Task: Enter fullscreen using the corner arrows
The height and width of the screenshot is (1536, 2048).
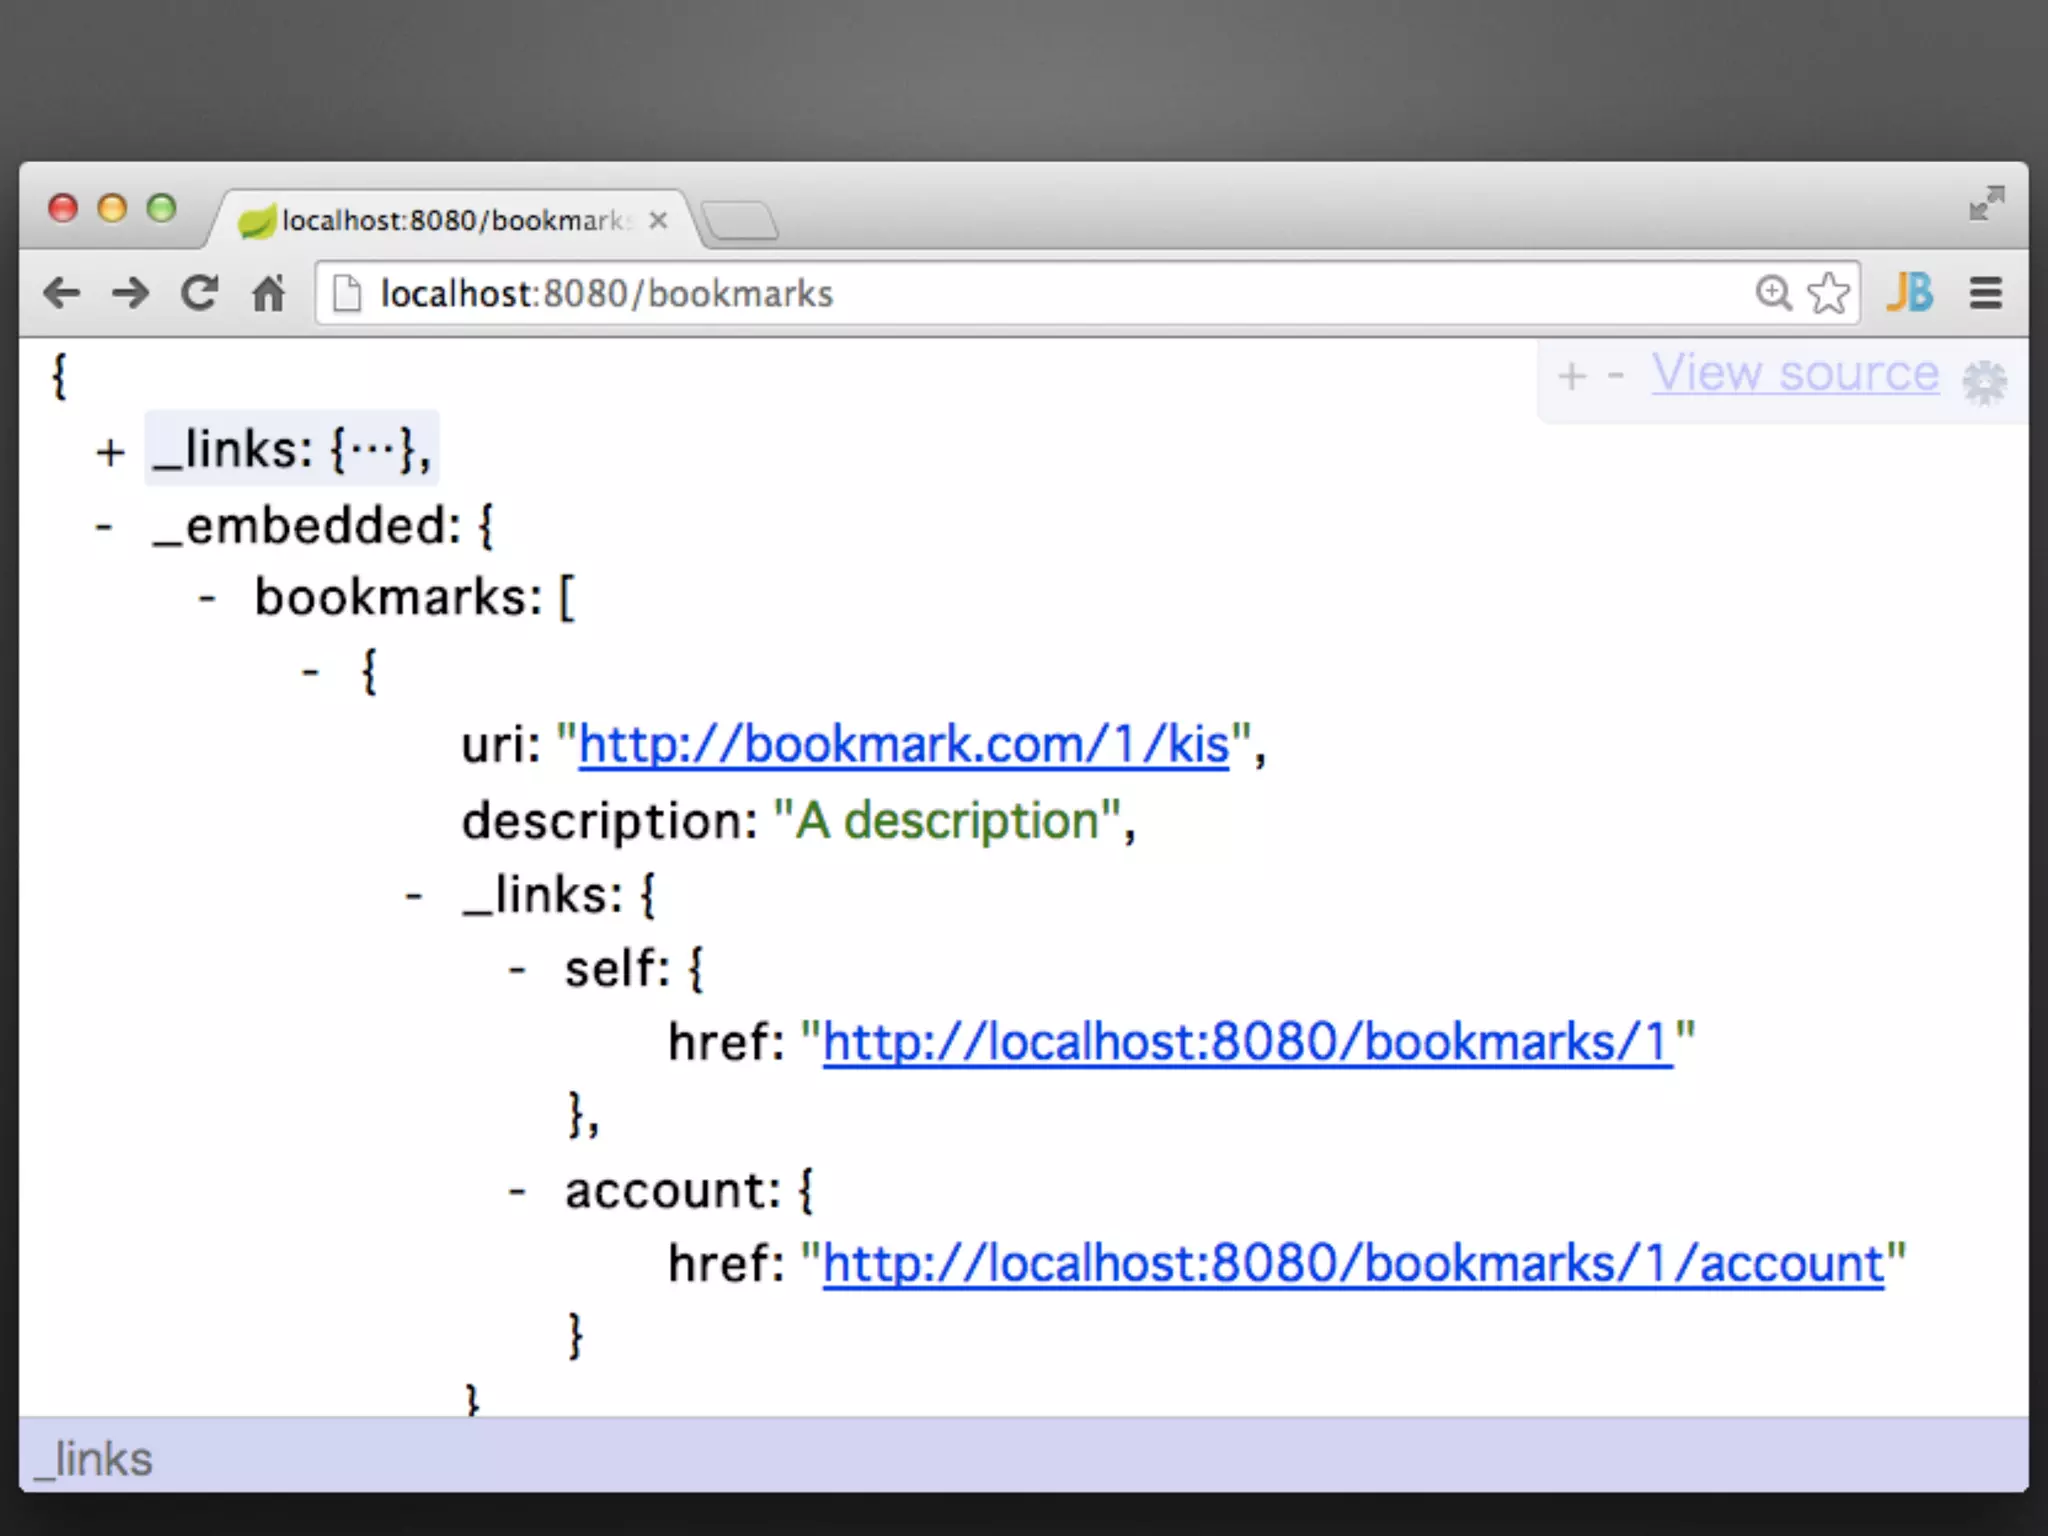Action: coord(1986,203)
